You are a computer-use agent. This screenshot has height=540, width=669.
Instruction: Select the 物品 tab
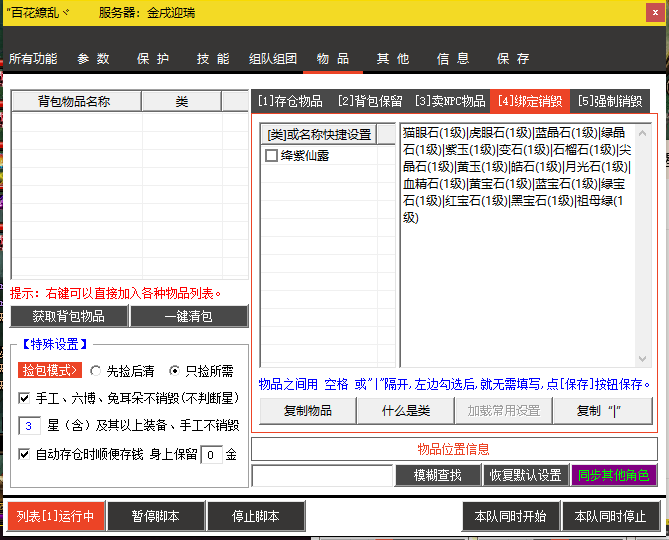(x=333, y=58)
